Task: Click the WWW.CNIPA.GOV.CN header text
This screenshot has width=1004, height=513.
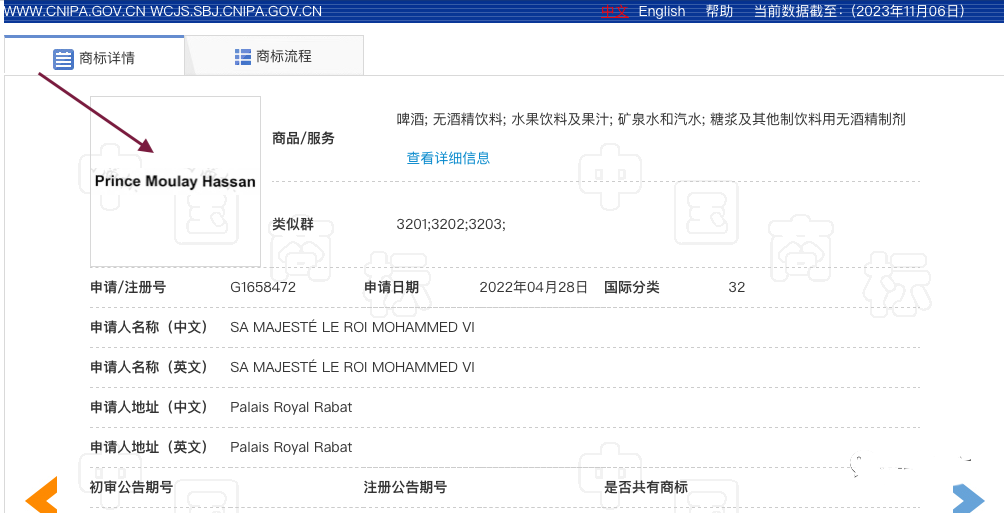Action: (74, 11)
